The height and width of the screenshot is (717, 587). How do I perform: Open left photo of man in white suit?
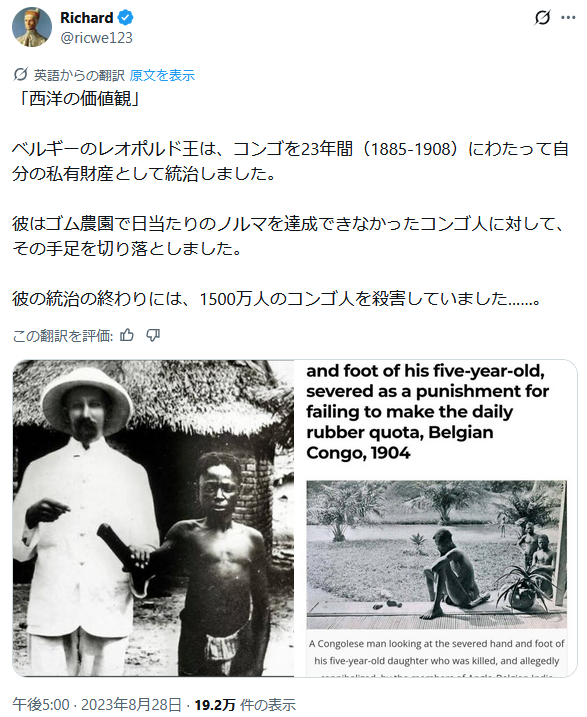[x=153, y=518]
